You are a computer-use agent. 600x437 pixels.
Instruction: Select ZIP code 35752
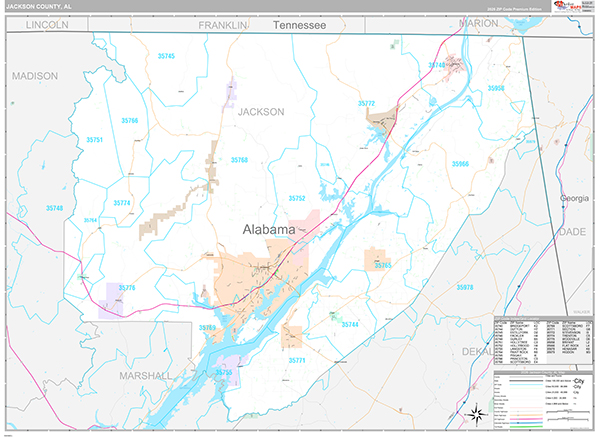click(x=297, y=198)
